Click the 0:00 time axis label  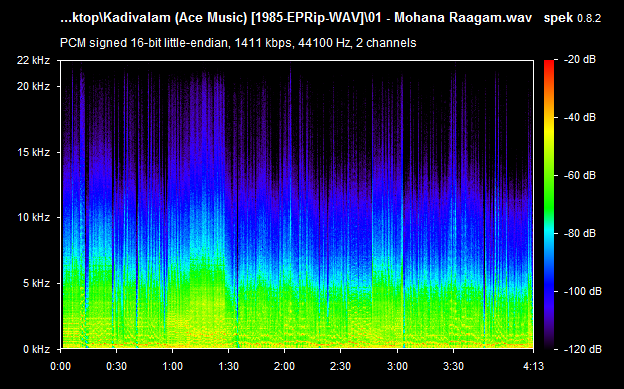tap(60, 366)
